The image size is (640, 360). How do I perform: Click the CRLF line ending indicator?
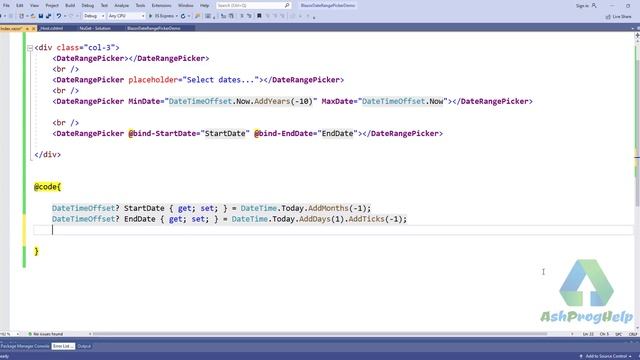coord(633,334)
